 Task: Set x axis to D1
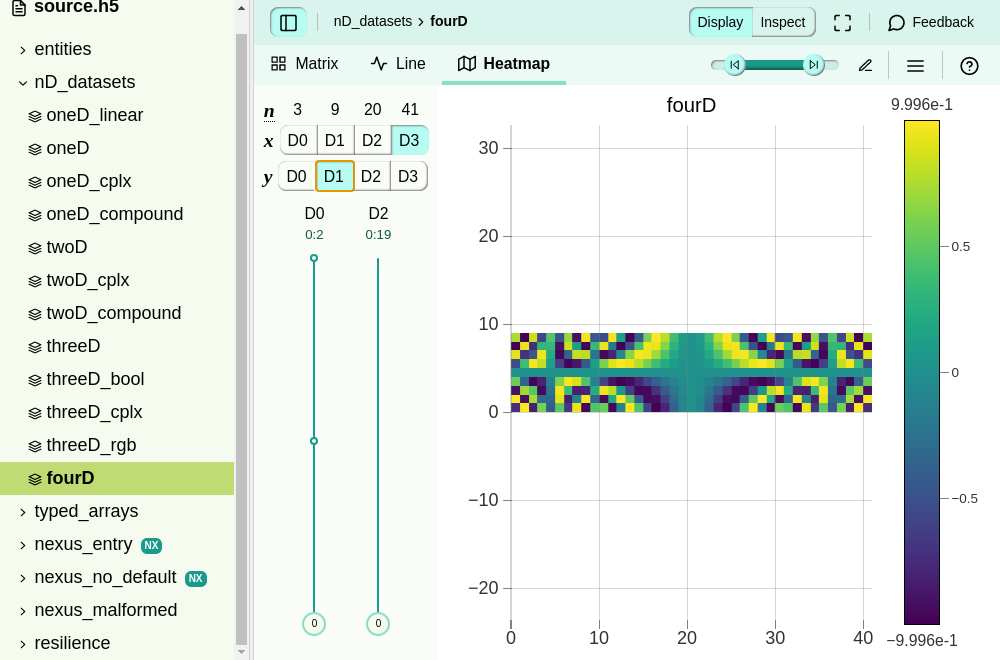pyautogui.click(x=335, y=140)
